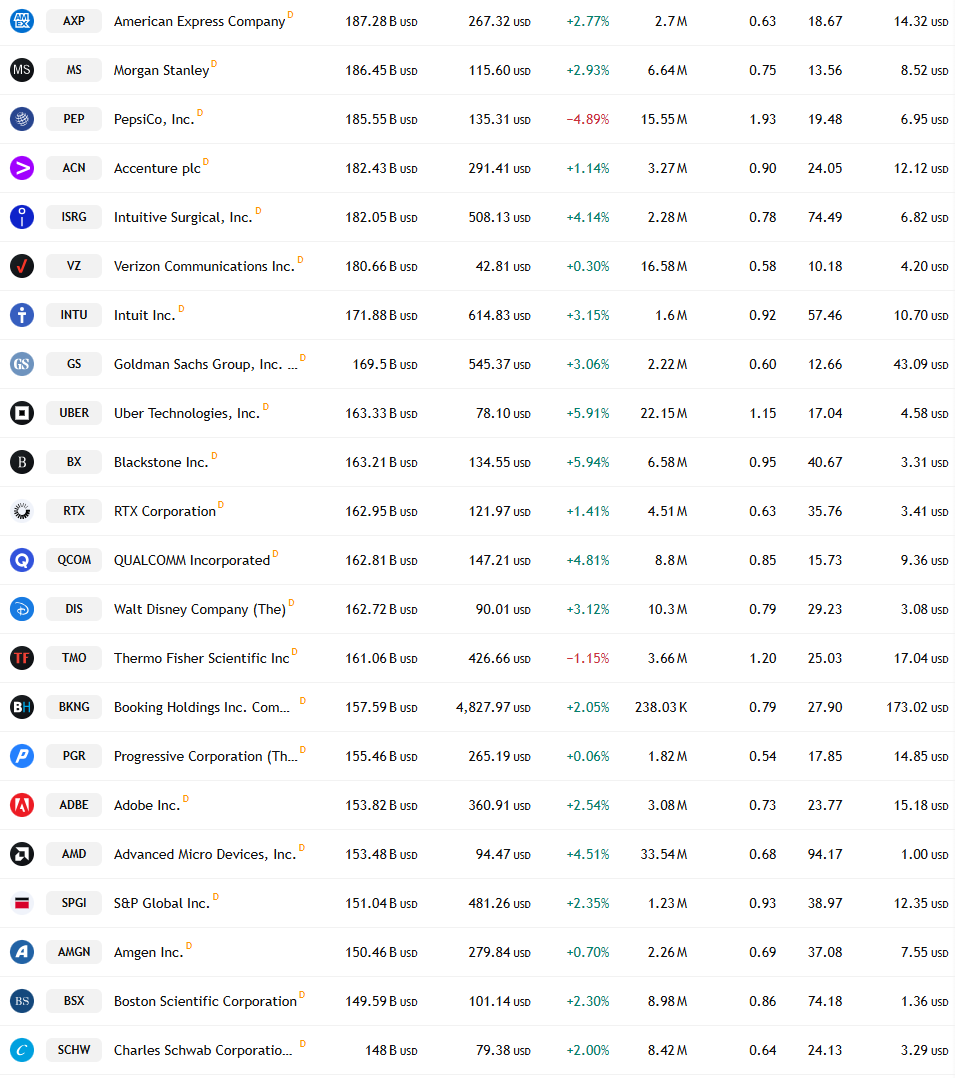Open the Morgan Stanley company link
Screen dimensions: 955x1078
[162, 70]
